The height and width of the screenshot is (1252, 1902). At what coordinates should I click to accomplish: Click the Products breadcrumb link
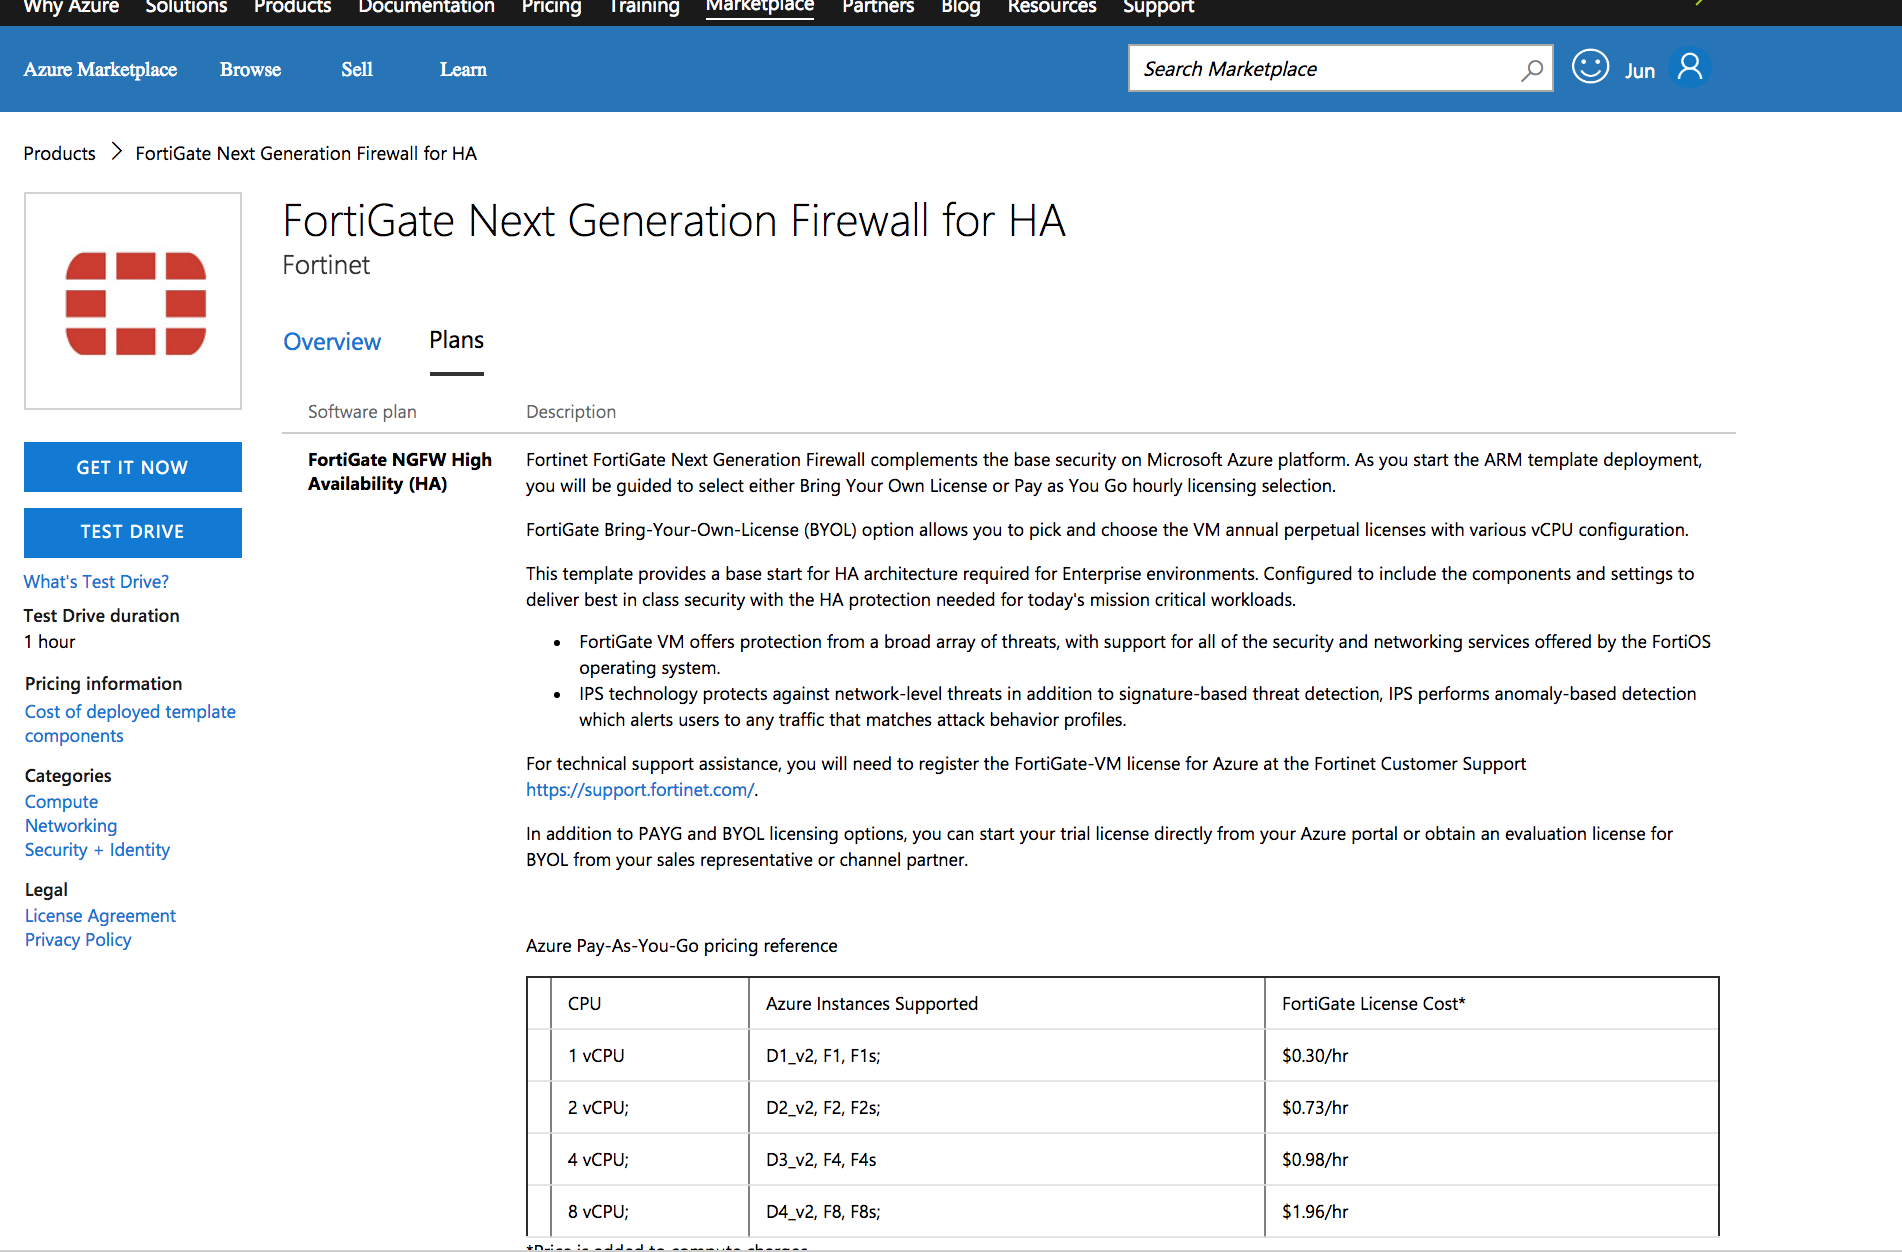(x=60, y=153)
